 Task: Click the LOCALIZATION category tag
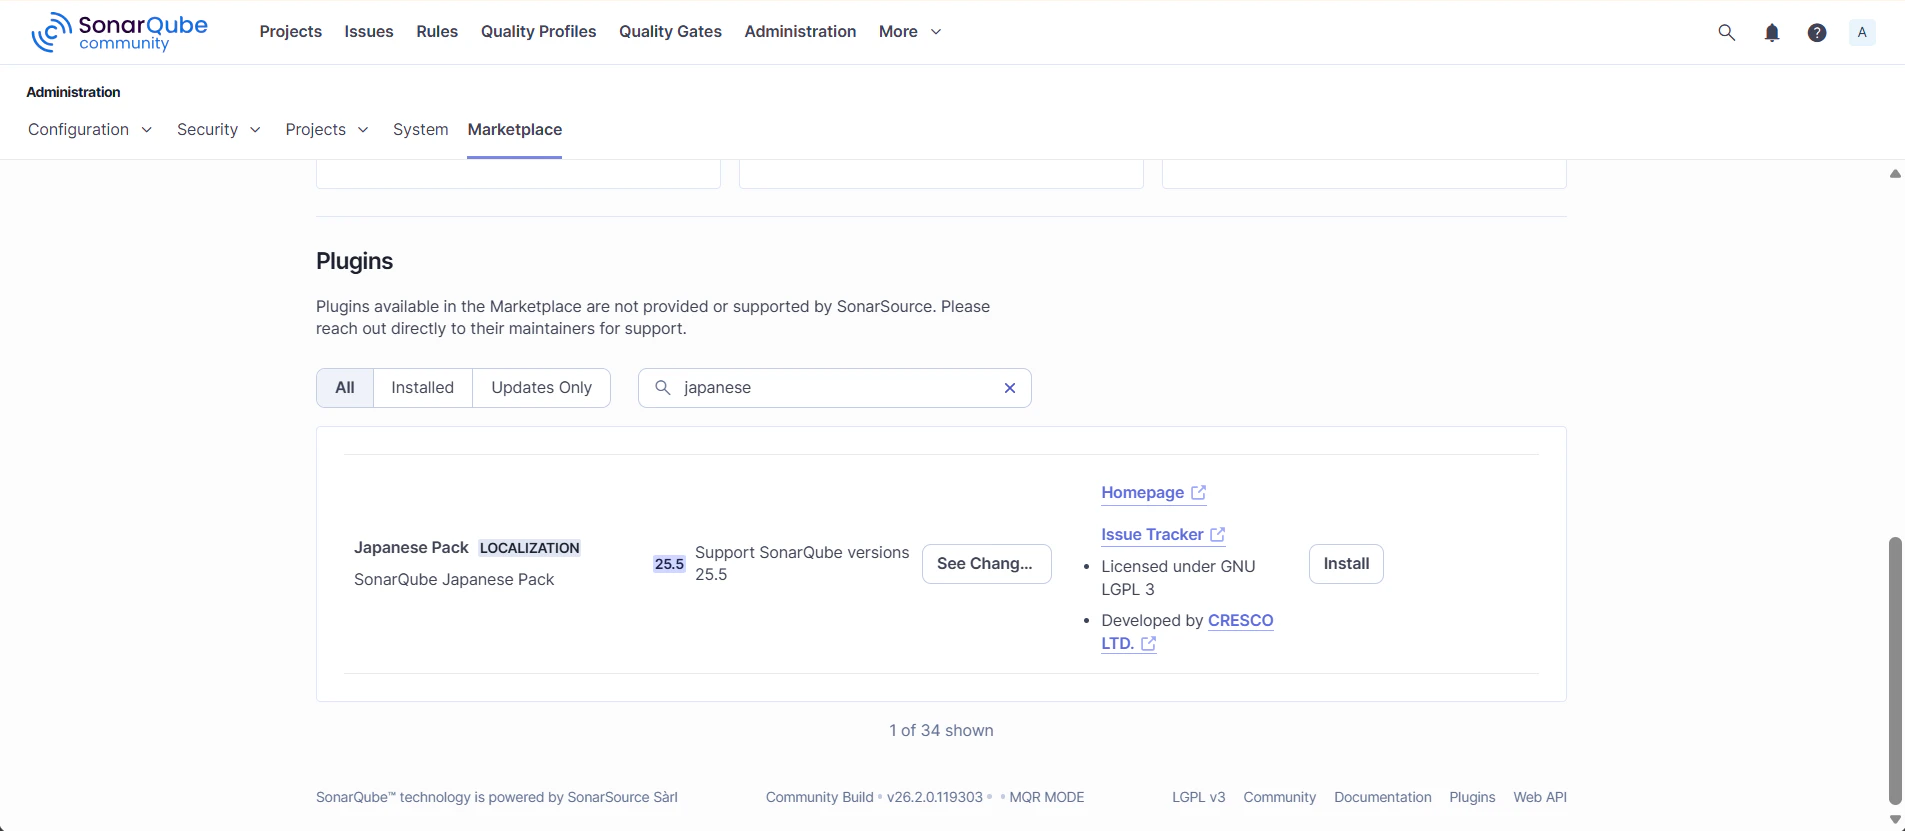coord(529,548)
